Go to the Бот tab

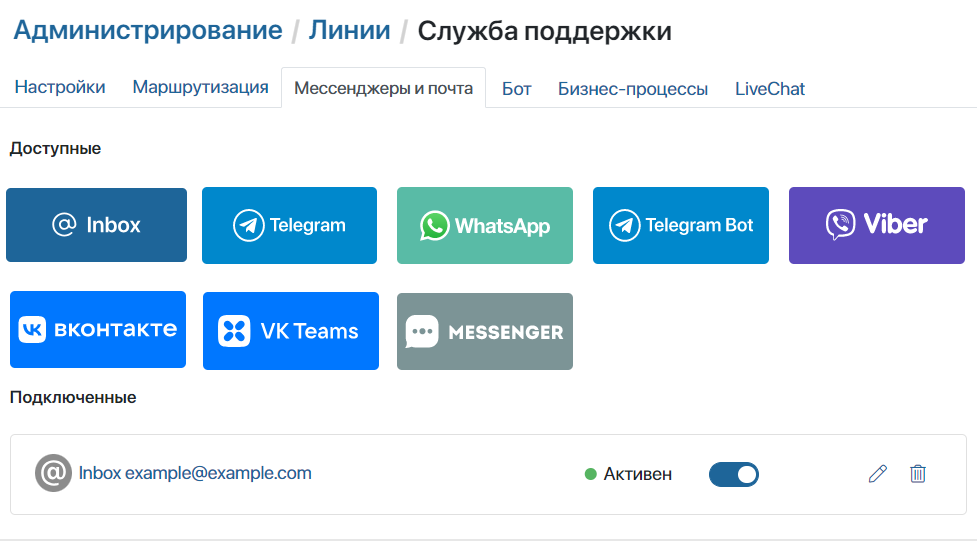coord(517,89)
